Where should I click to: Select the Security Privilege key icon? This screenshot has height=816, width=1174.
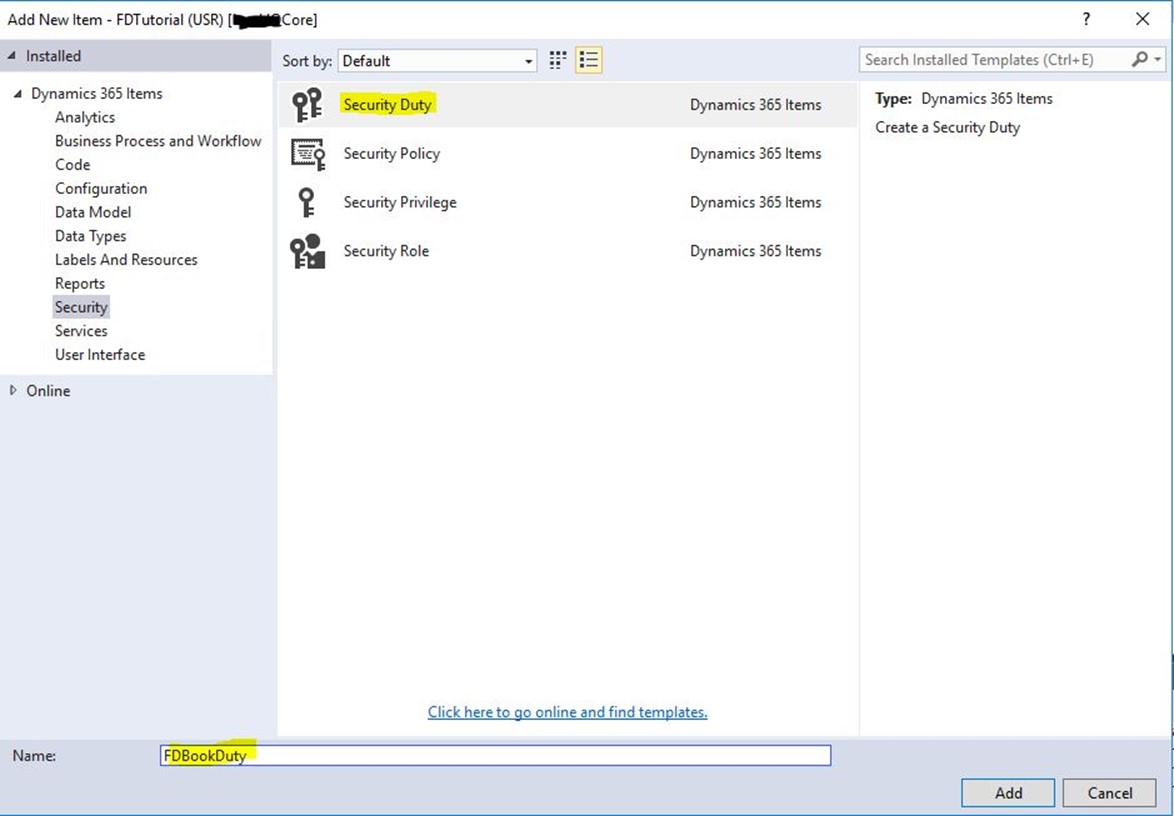coord(306,203)
